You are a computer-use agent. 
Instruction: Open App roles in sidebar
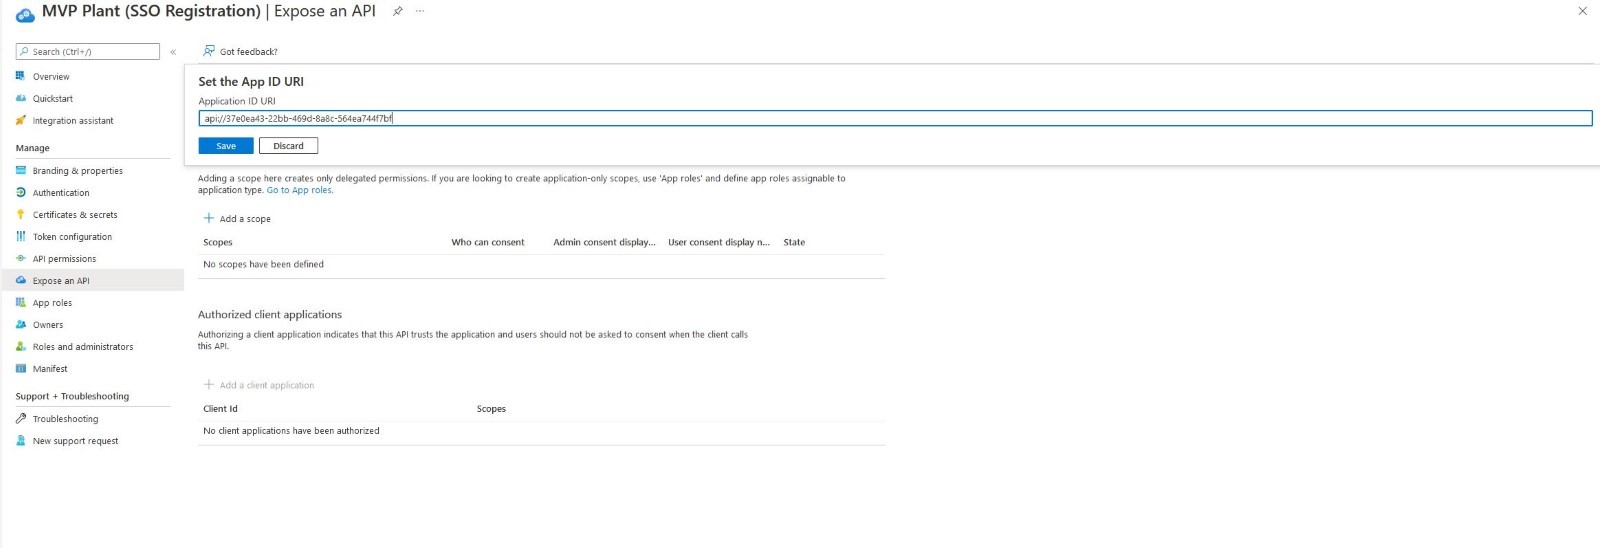[52, 303]
